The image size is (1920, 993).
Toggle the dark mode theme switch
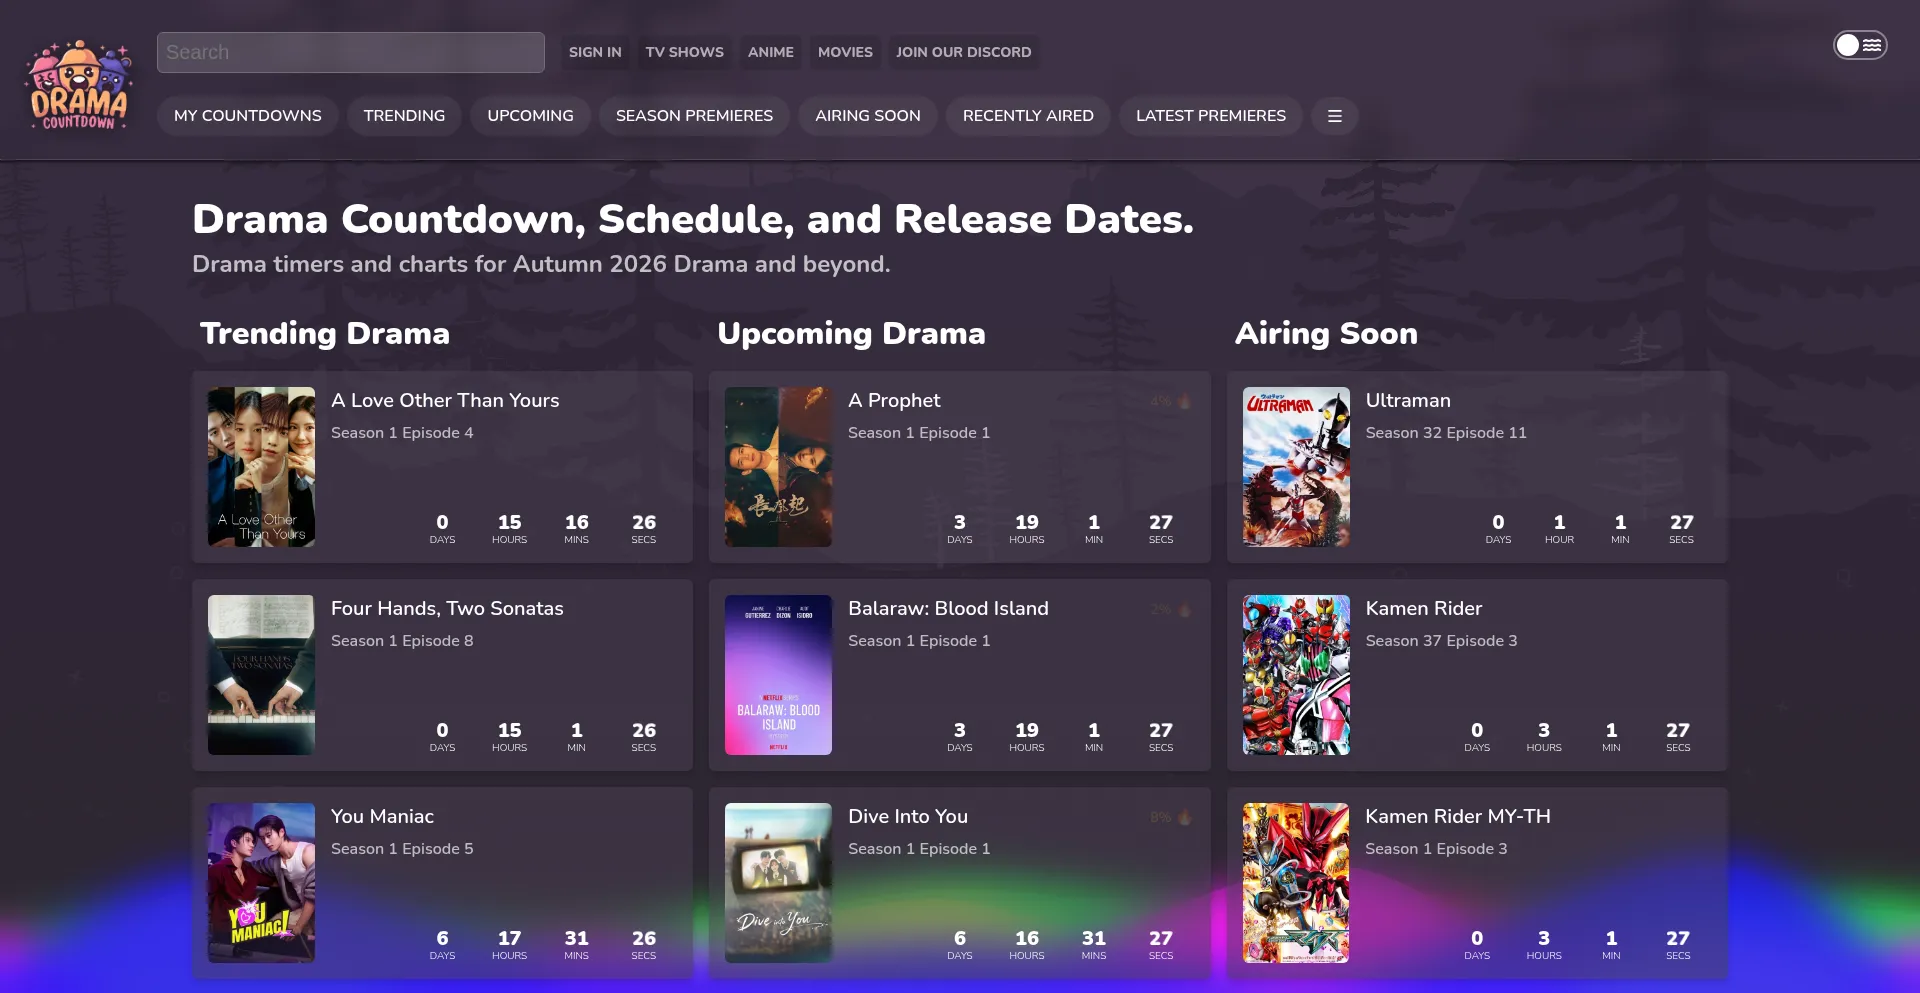click(x=1859, y=45)
